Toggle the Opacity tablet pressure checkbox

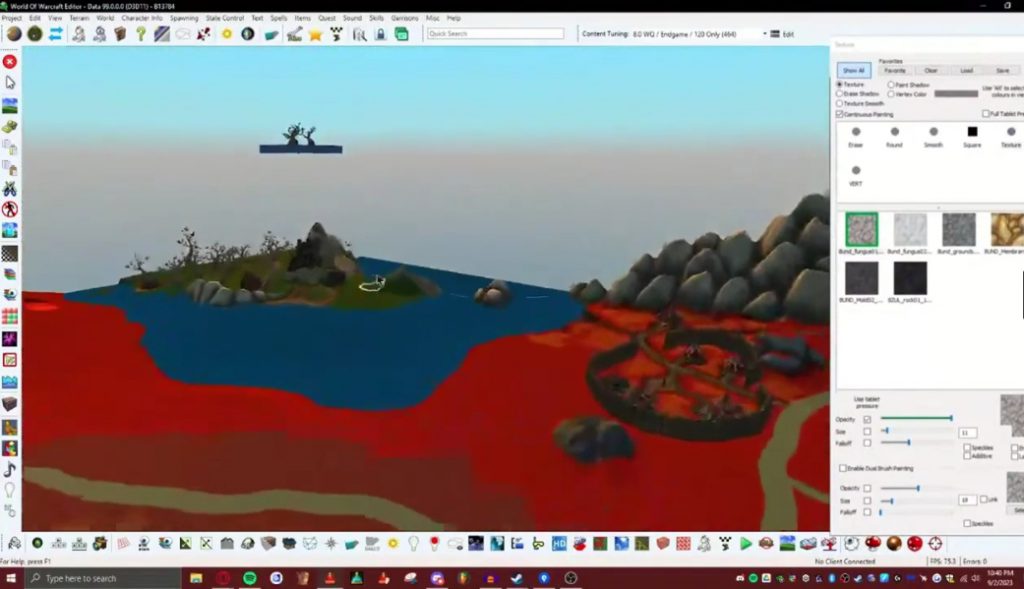(x=867, y=419)
